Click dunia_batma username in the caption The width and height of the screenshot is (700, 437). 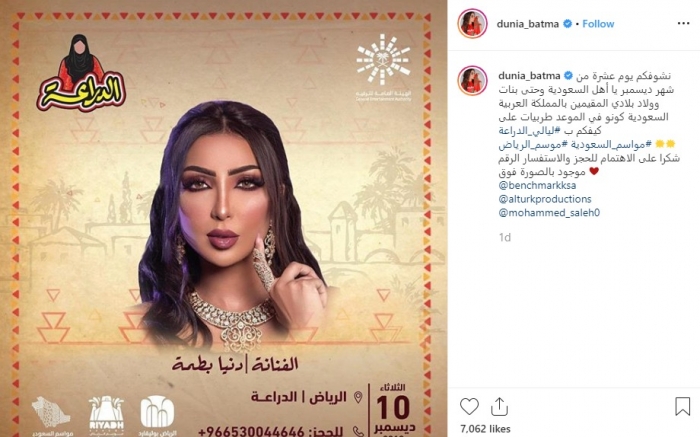[x=529, y=76]
